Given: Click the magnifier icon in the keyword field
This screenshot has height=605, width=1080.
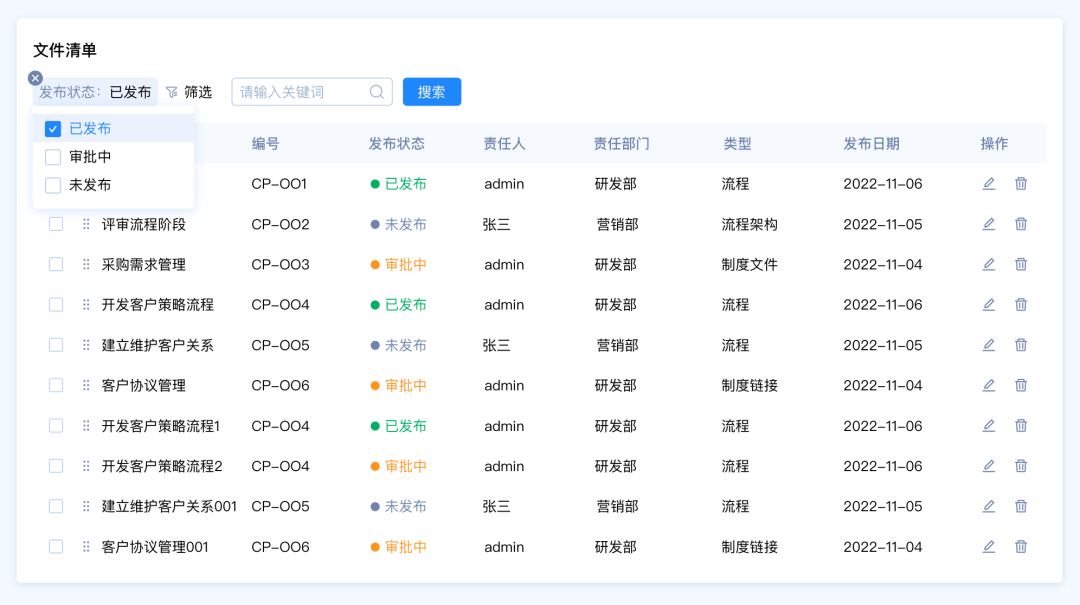Looking at the screenshot, I should [377, 92].
